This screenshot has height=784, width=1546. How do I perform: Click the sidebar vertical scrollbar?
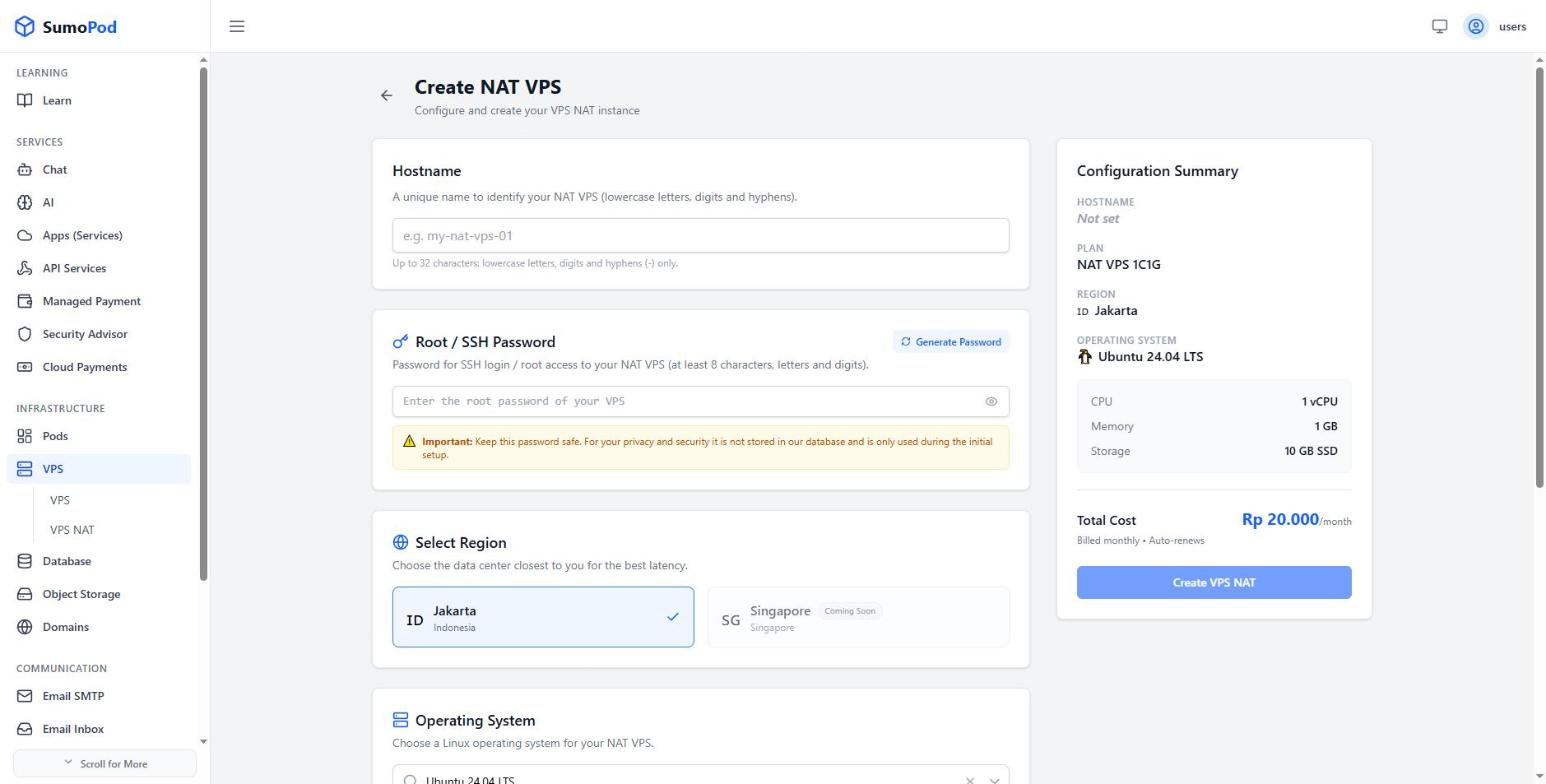[x=204, y=324]
